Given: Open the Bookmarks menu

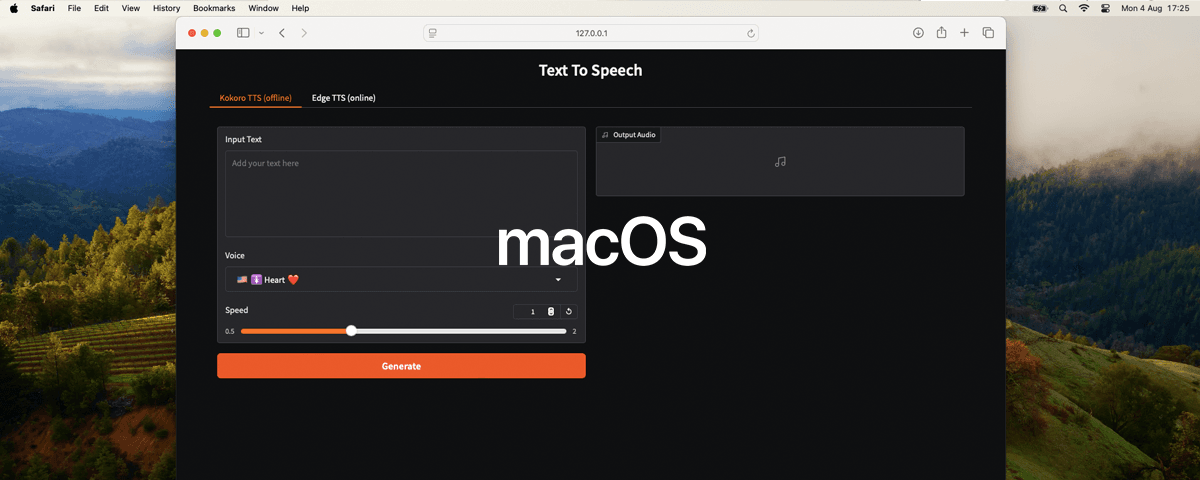Looking at the screenshot, I should pyautogui.click(x=214, y=8).
